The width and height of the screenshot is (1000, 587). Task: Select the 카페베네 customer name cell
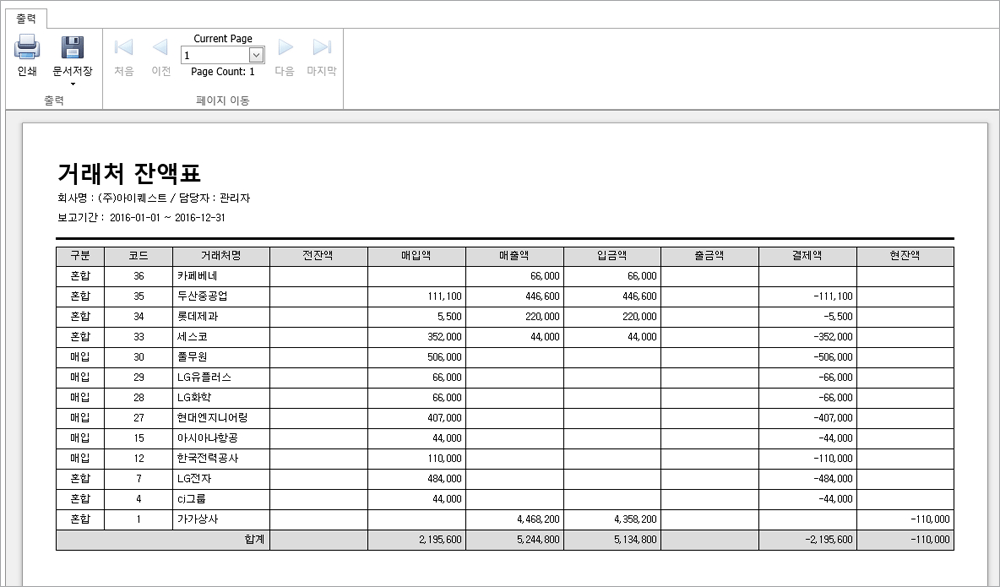[221, 276]
